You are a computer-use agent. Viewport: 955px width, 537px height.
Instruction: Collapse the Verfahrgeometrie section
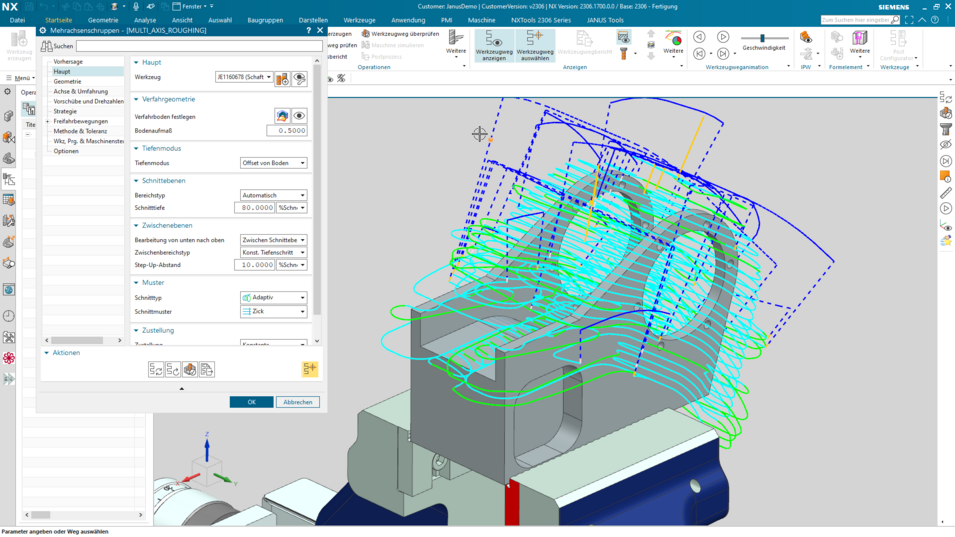click(x=136, y=99)
